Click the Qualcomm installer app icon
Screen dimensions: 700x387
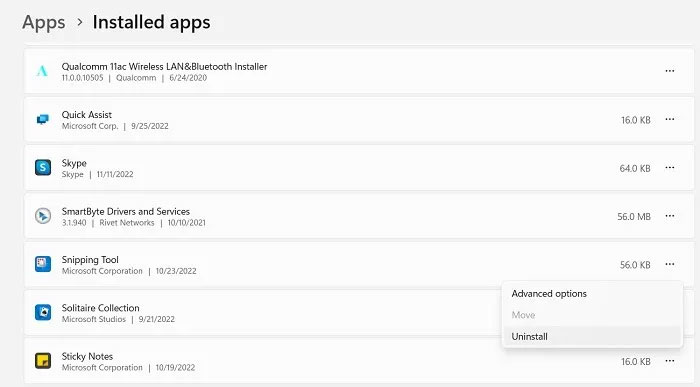tap(42, 71)
